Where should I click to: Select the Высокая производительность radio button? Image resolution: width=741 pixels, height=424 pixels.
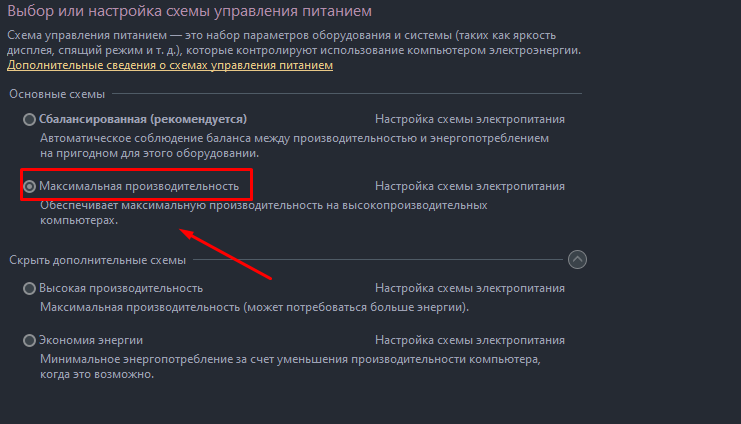coord(30,288)
